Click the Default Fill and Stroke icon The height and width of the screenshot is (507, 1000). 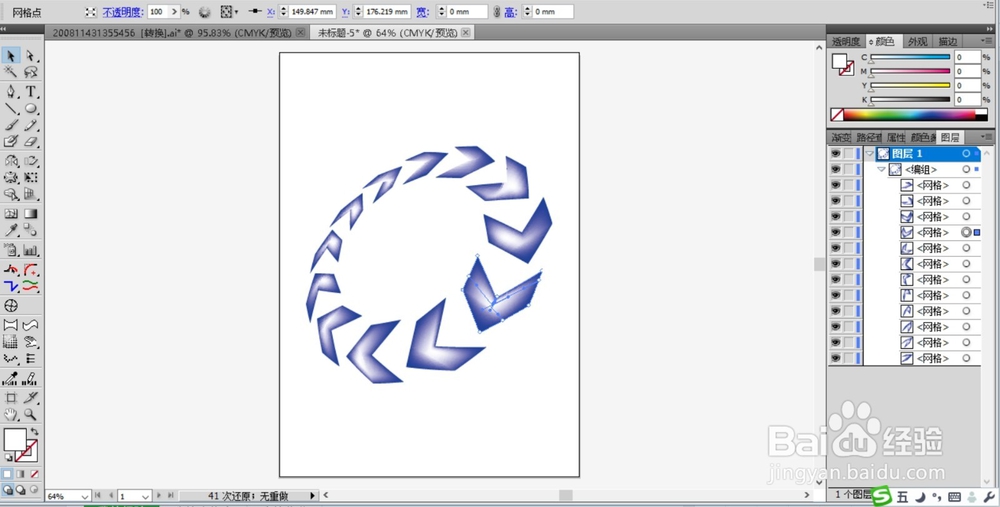(8, 457)
